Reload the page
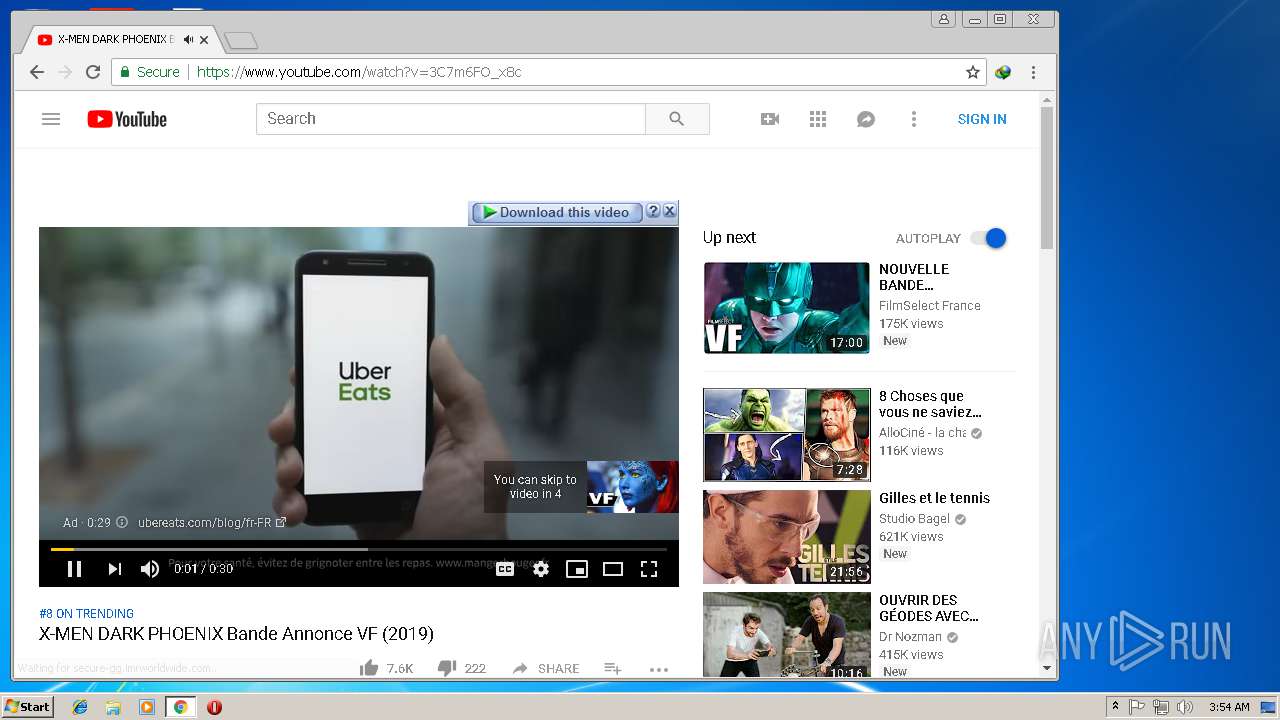This screenshot has height=720, width=1280. (x=93, y=72)
